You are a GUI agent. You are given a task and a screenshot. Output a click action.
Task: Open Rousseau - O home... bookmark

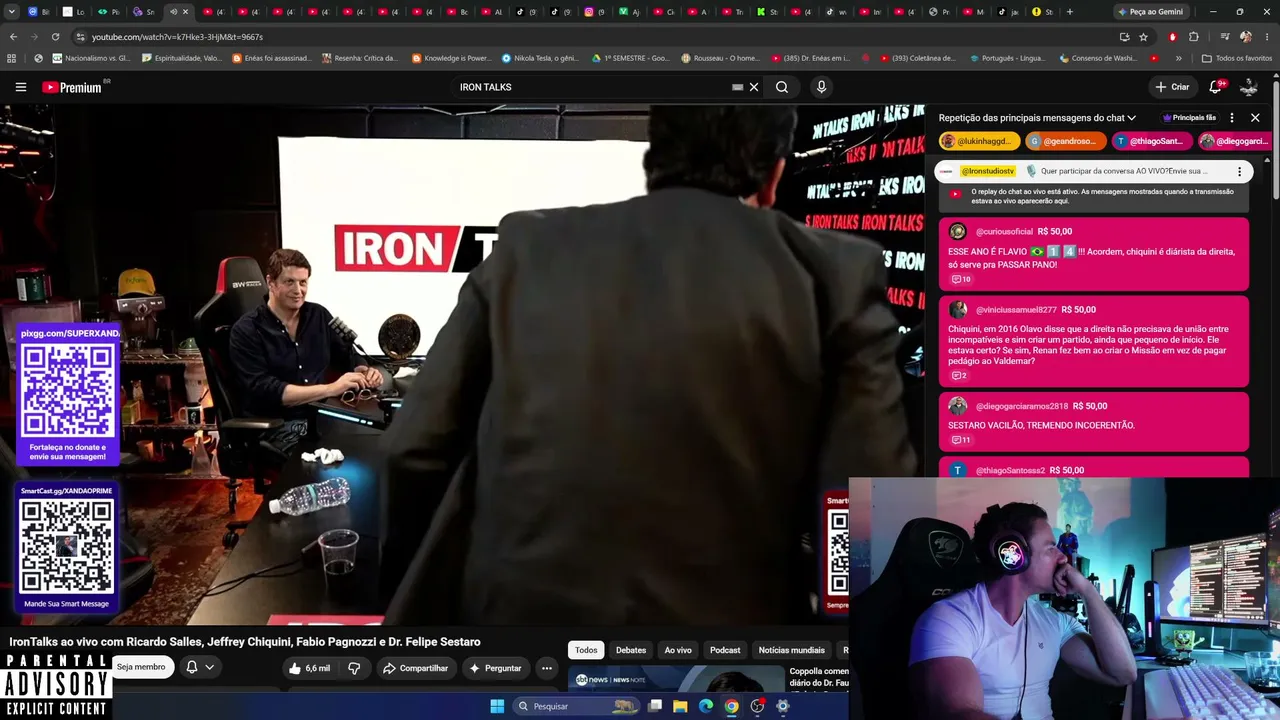tap(720, 58)
